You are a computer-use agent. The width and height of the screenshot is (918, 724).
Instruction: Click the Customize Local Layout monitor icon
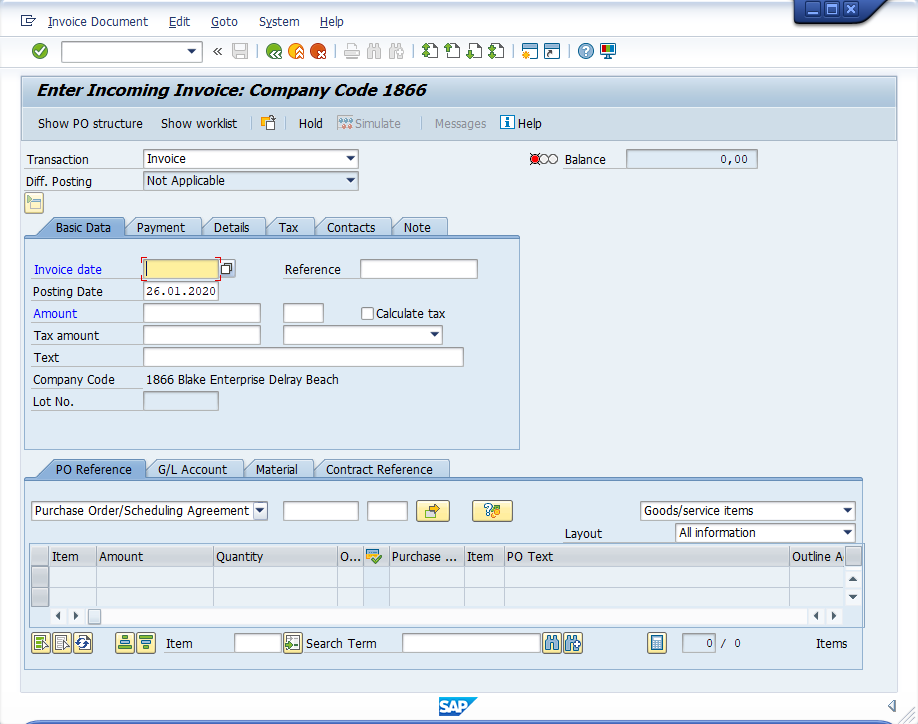point(608,51)
